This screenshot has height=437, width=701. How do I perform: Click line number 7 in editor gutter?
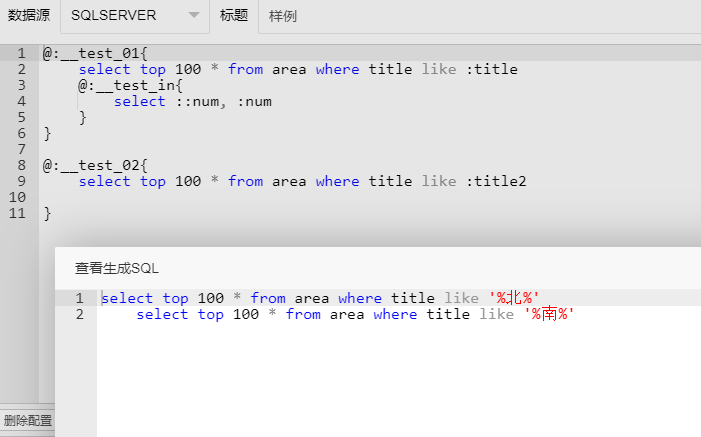point(21,149)
